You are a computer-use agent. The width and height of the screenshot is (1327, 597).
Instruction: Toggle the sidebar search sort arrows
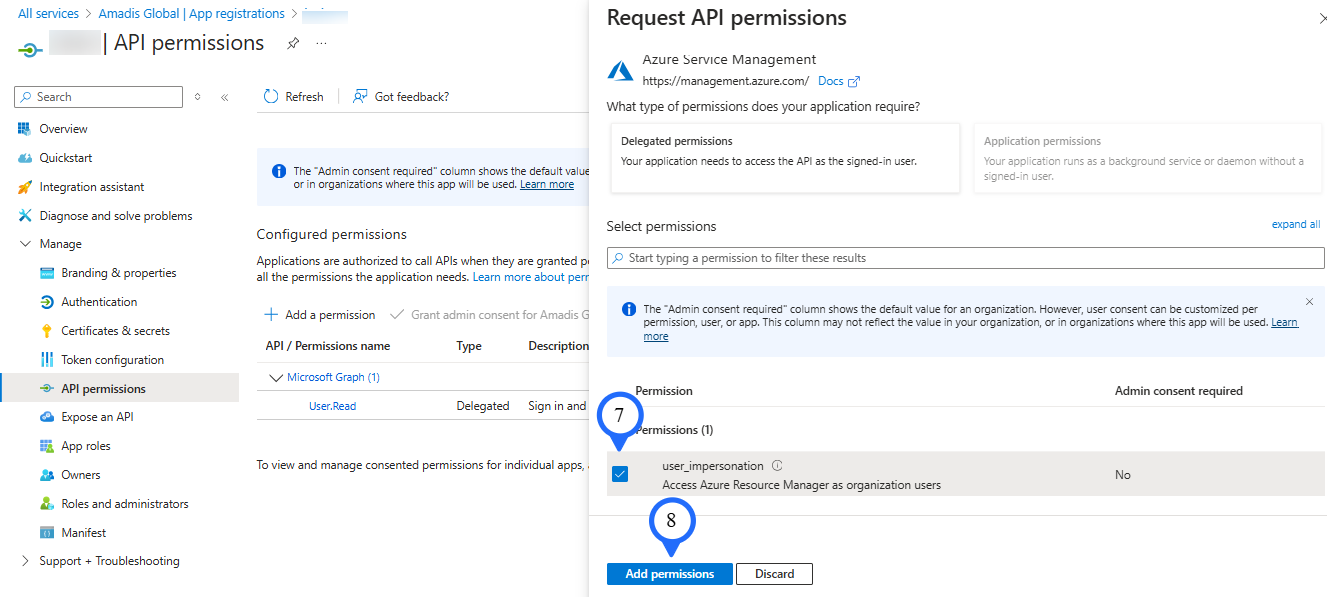pos(198,97)
